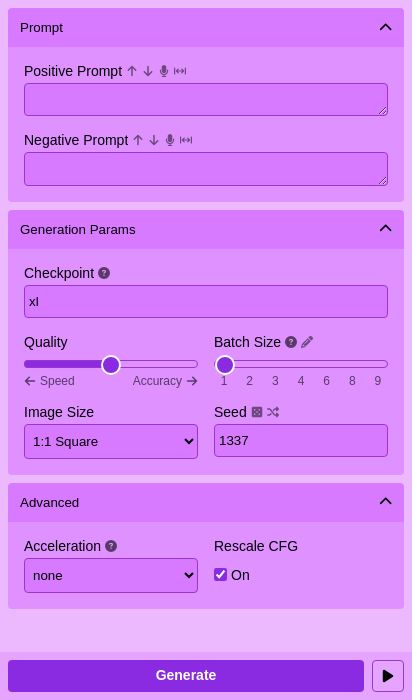Click the down arrow beside Positive Prompt
The width and height of the screenshot is (412, 700).
148,71
